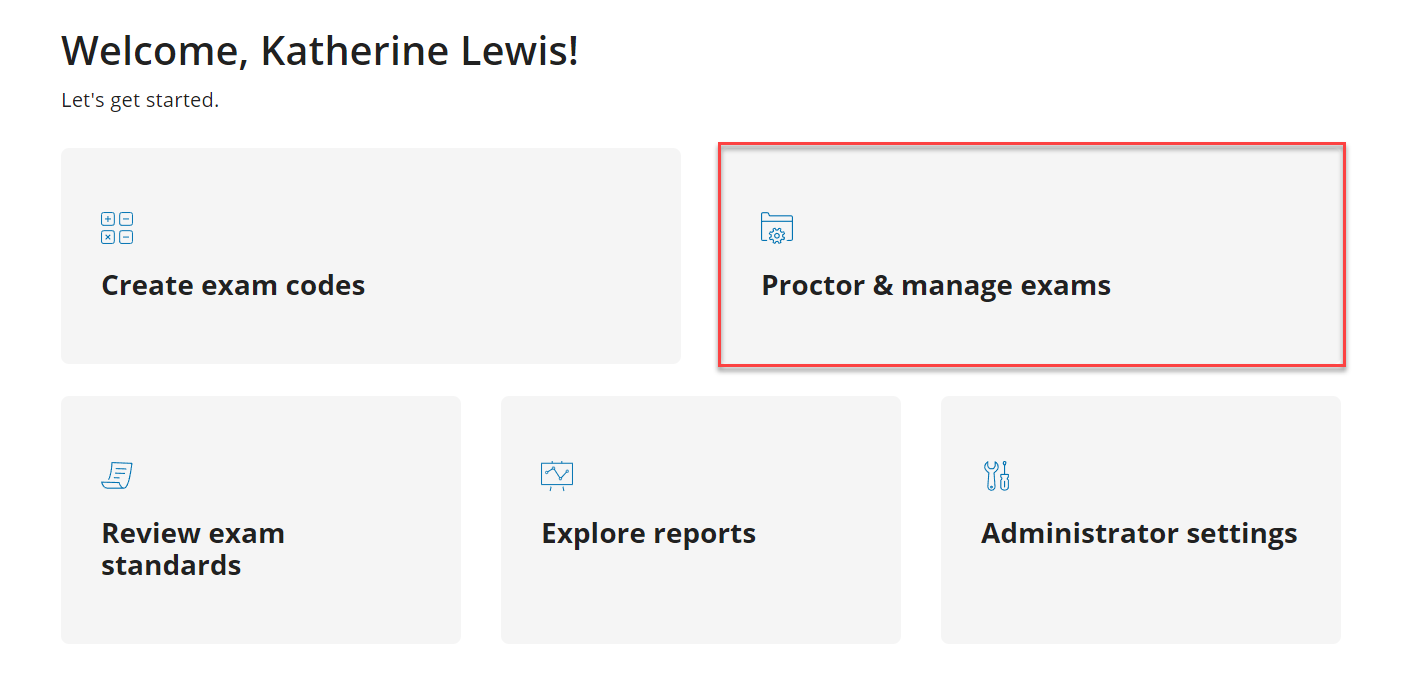The height and width of the screenshot is (678, 1418).
Task: Click the chart presentation icon on Explore reports
Action: click(557, 475)
